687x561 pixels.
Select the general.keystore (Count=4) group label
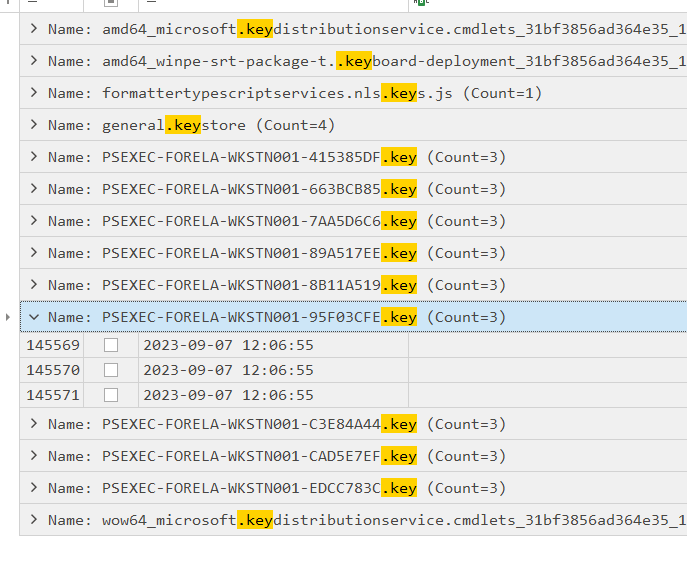point(191,125)
